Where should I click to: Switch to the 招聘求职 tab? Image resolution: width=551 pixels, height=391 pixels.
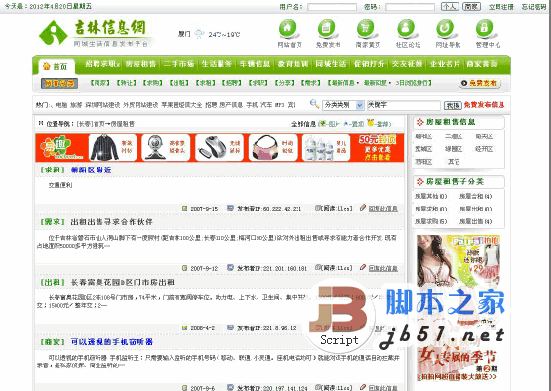pyautogui.click(x=102, y=64)
